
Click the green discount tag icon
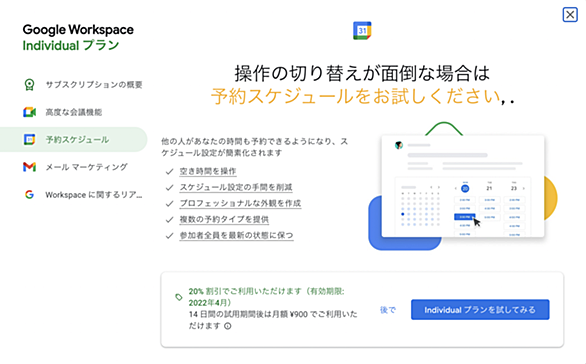click(x=179, y=297)
